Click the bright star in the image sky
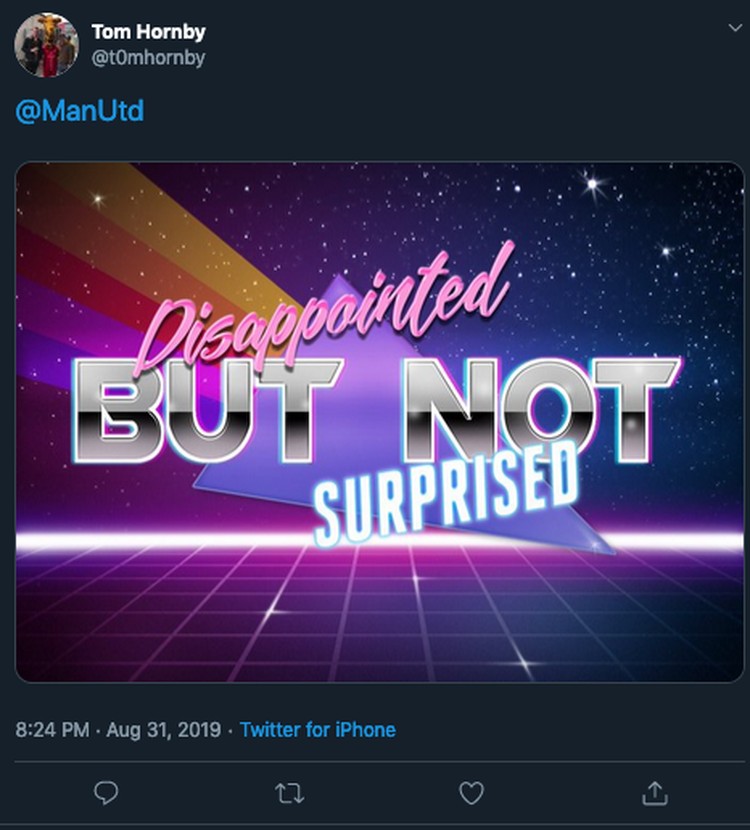 click(593, 184)
